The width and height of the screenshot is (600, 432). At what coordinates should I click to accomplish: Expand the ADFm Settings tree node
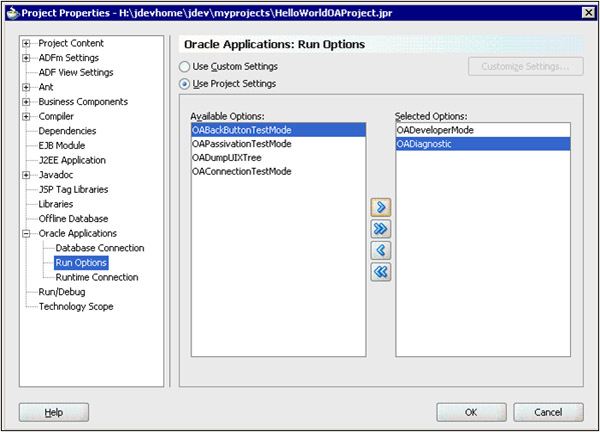26,58
